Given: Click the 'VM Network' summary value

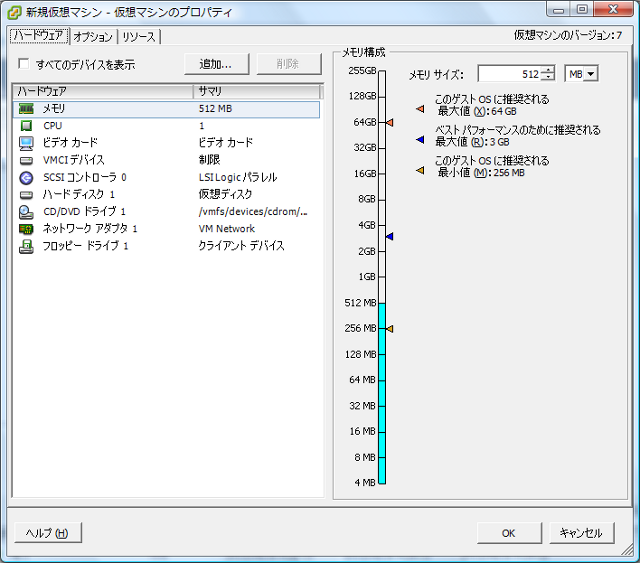Looking at the screenshot, I should [x=227, y=229].
